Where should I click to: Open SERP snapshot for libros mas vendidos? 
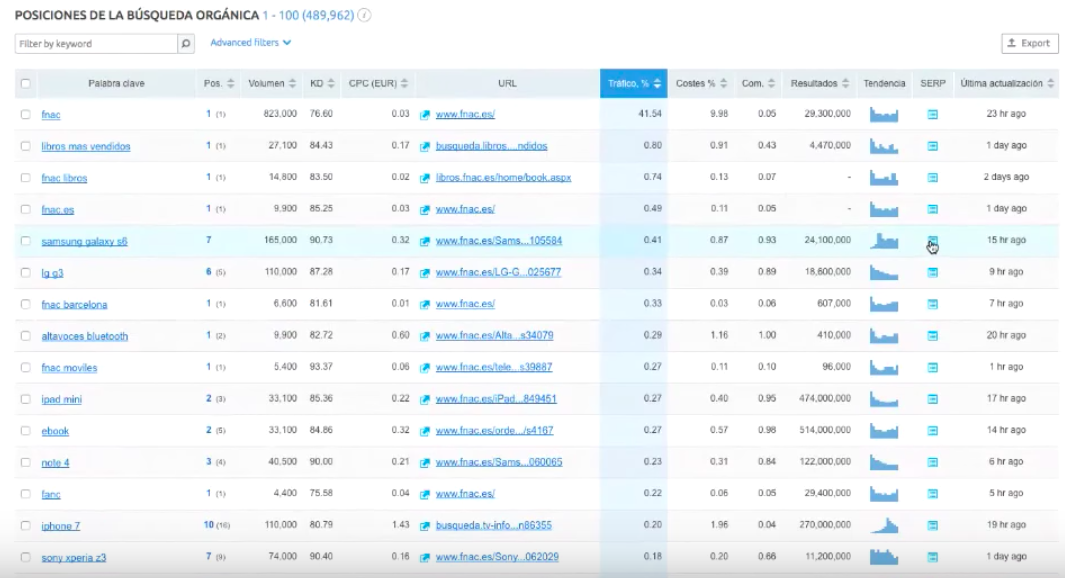(933, 146)
